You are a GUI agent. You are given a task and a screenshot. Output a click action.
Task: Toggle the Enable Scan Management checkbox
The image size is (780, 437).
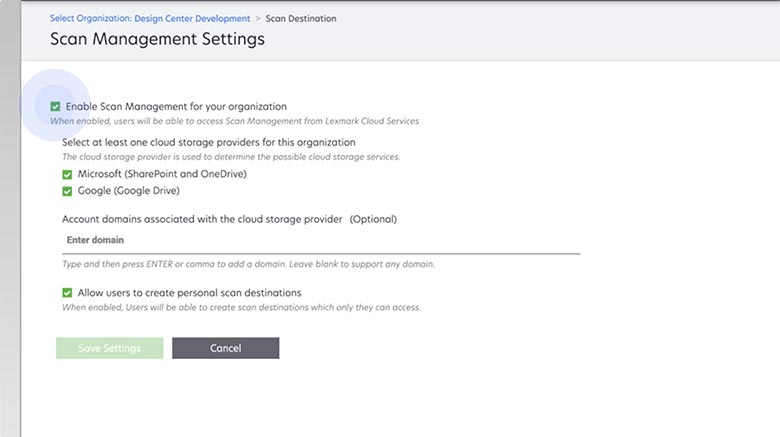56,106
